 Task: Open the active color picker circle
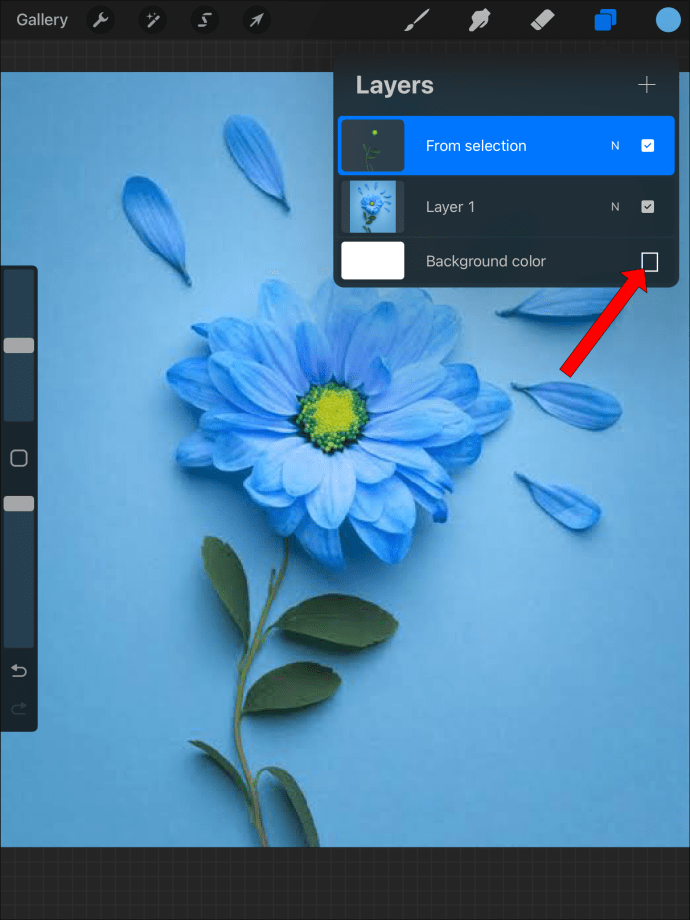click(668, 21)
